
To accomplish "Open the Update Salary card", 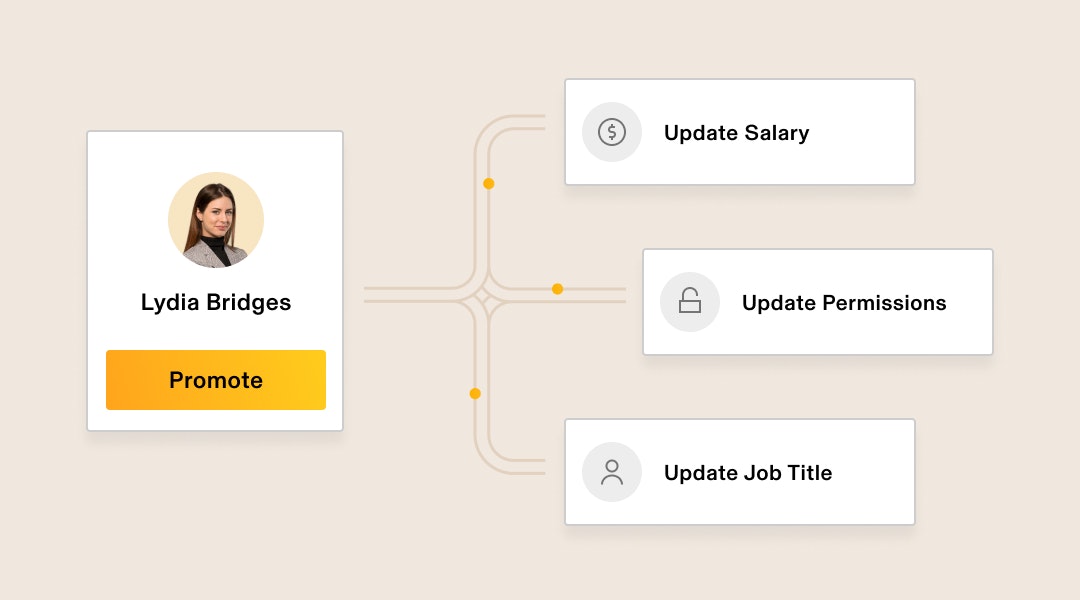I will tap(740, 132).
